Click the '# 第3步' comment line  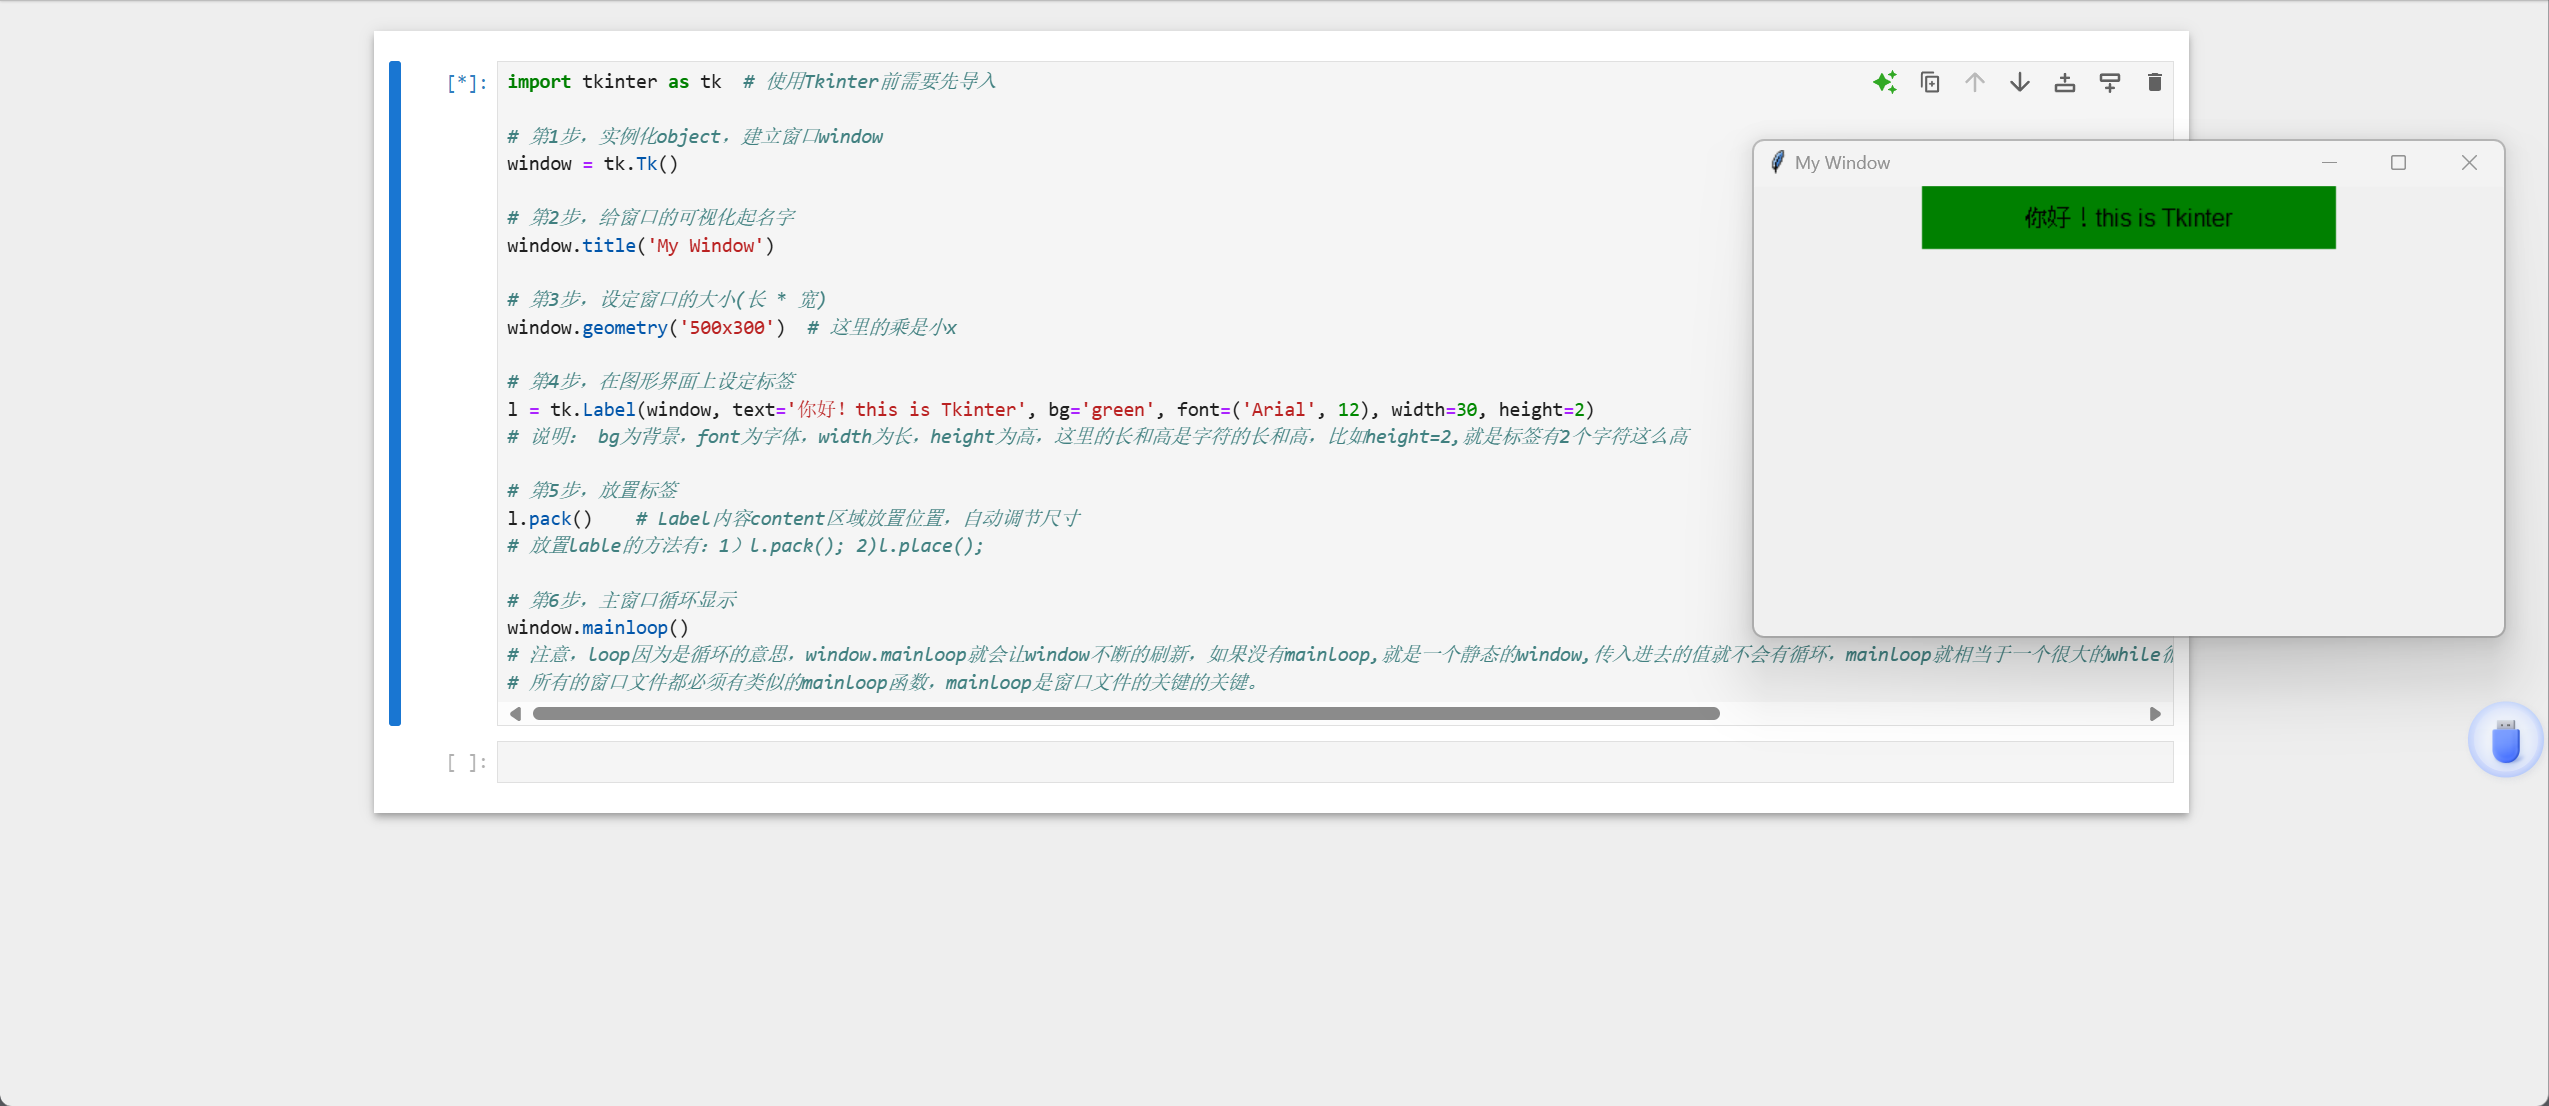[x=667, y=299]
